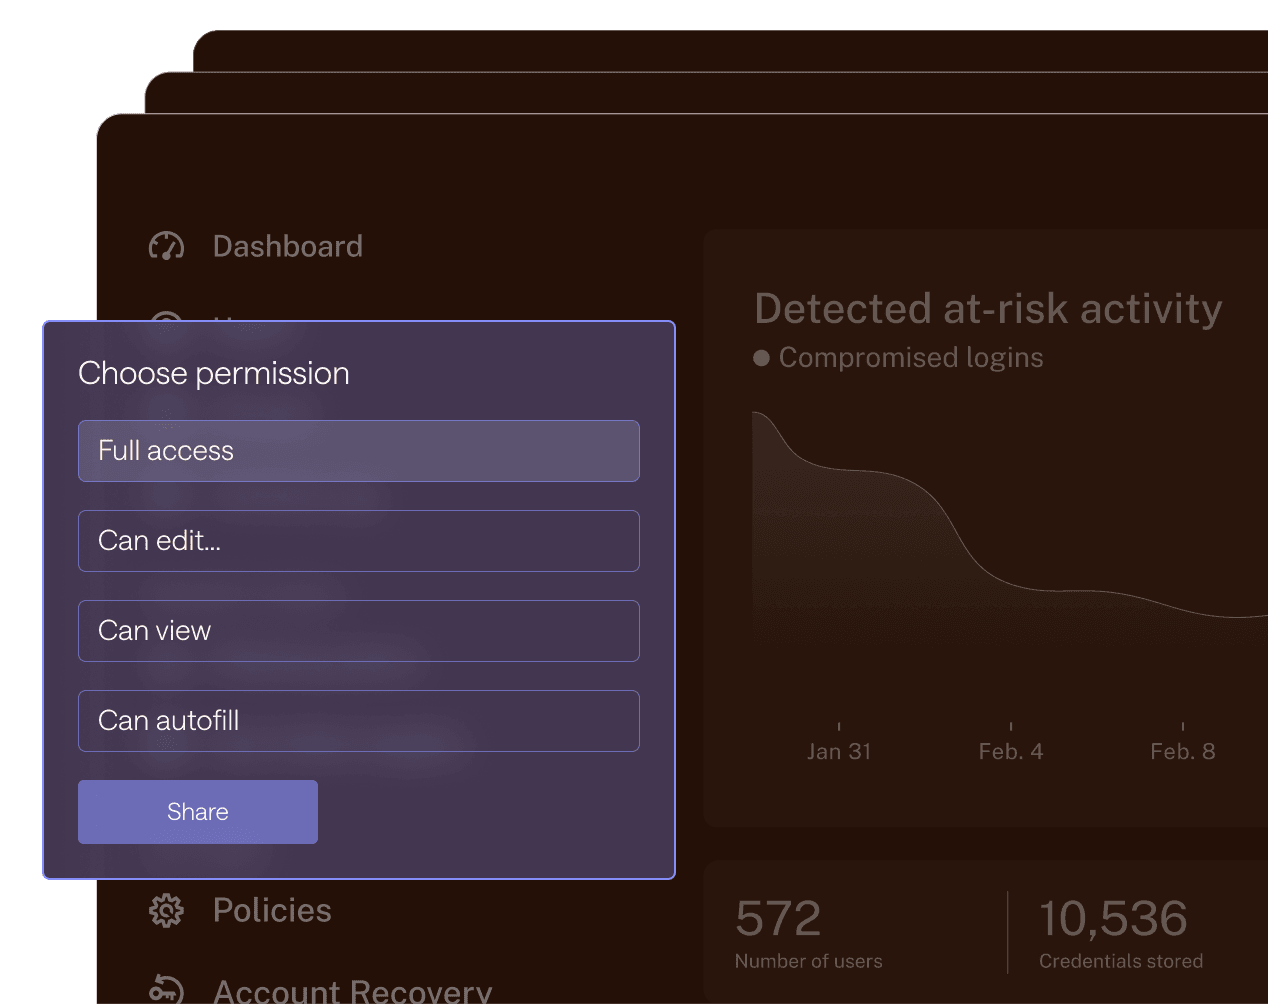Image resolution: width=1268 pixels, height=1004 pixels.
Task: Select the Can autofill permission
Action: (359, 721)
